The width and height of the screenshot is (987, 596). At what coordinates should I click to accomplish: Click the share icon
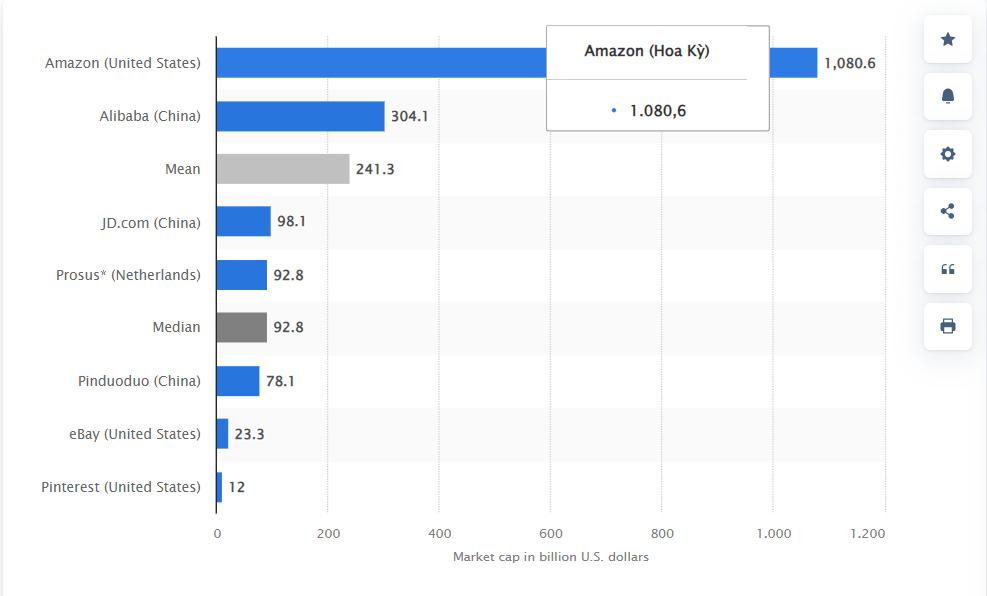947,211
